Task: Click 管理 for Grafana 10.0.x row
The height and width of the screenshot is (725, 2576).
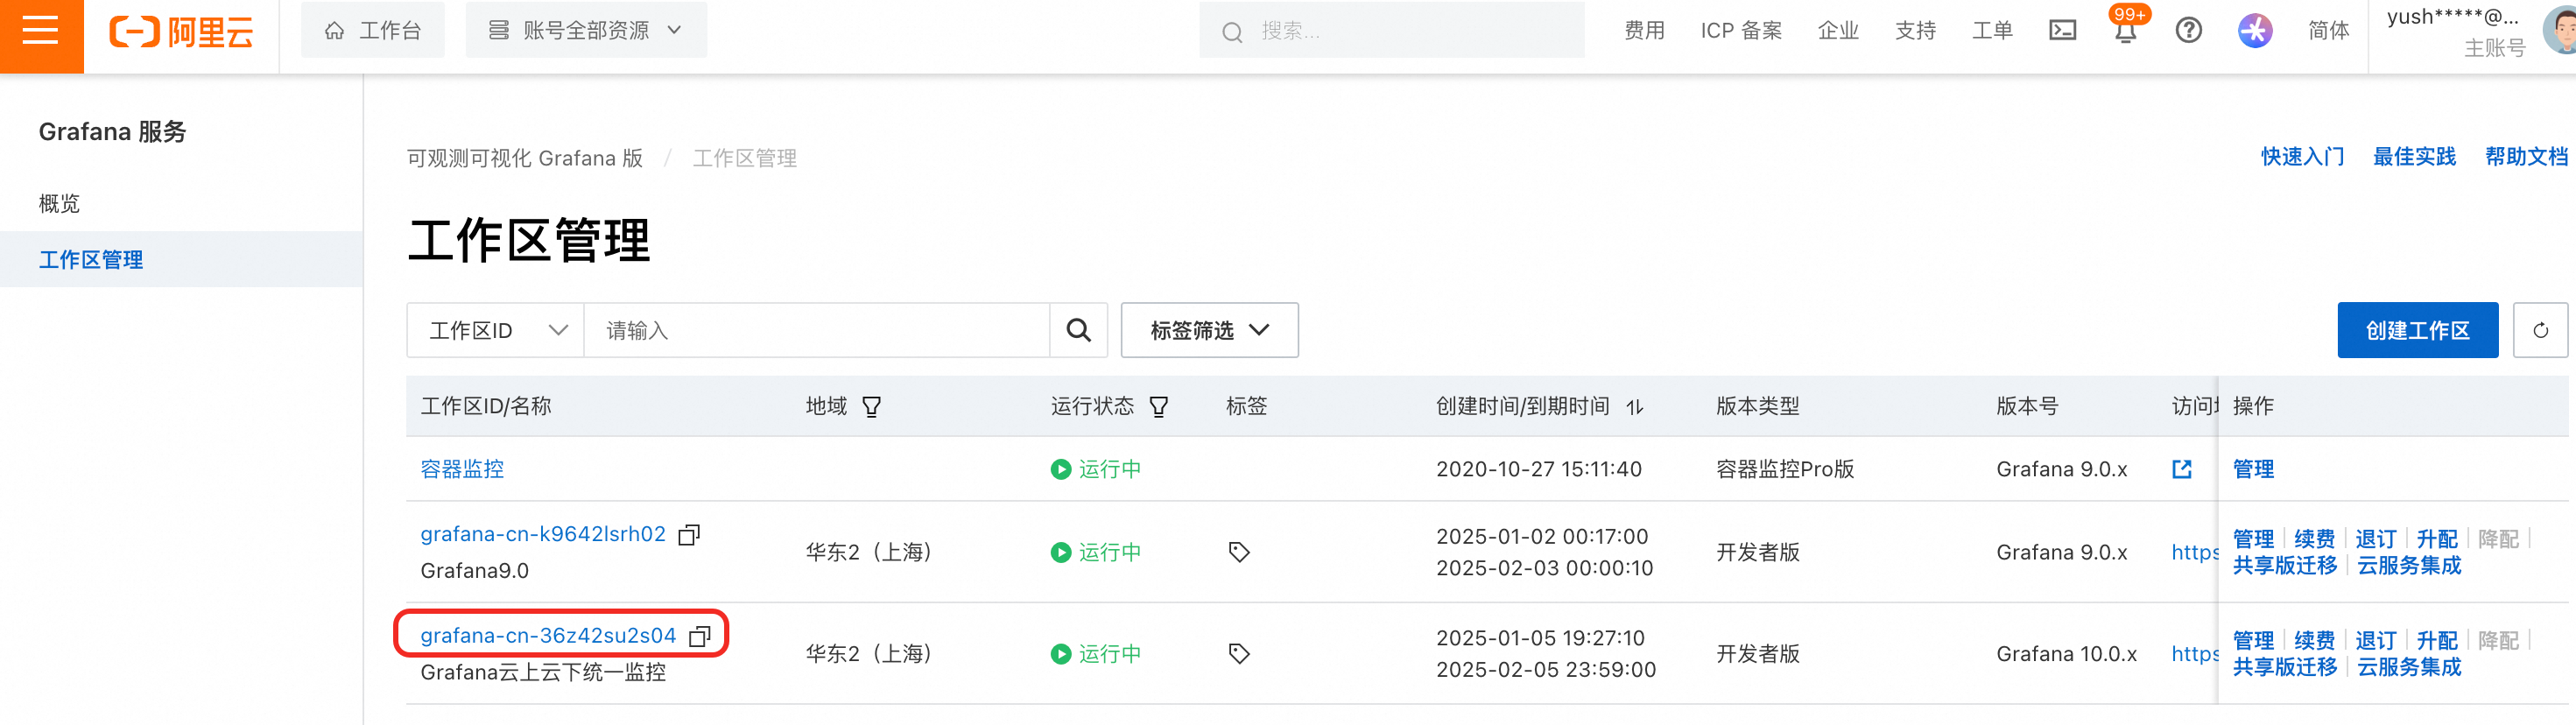Action: [2253, 641]
